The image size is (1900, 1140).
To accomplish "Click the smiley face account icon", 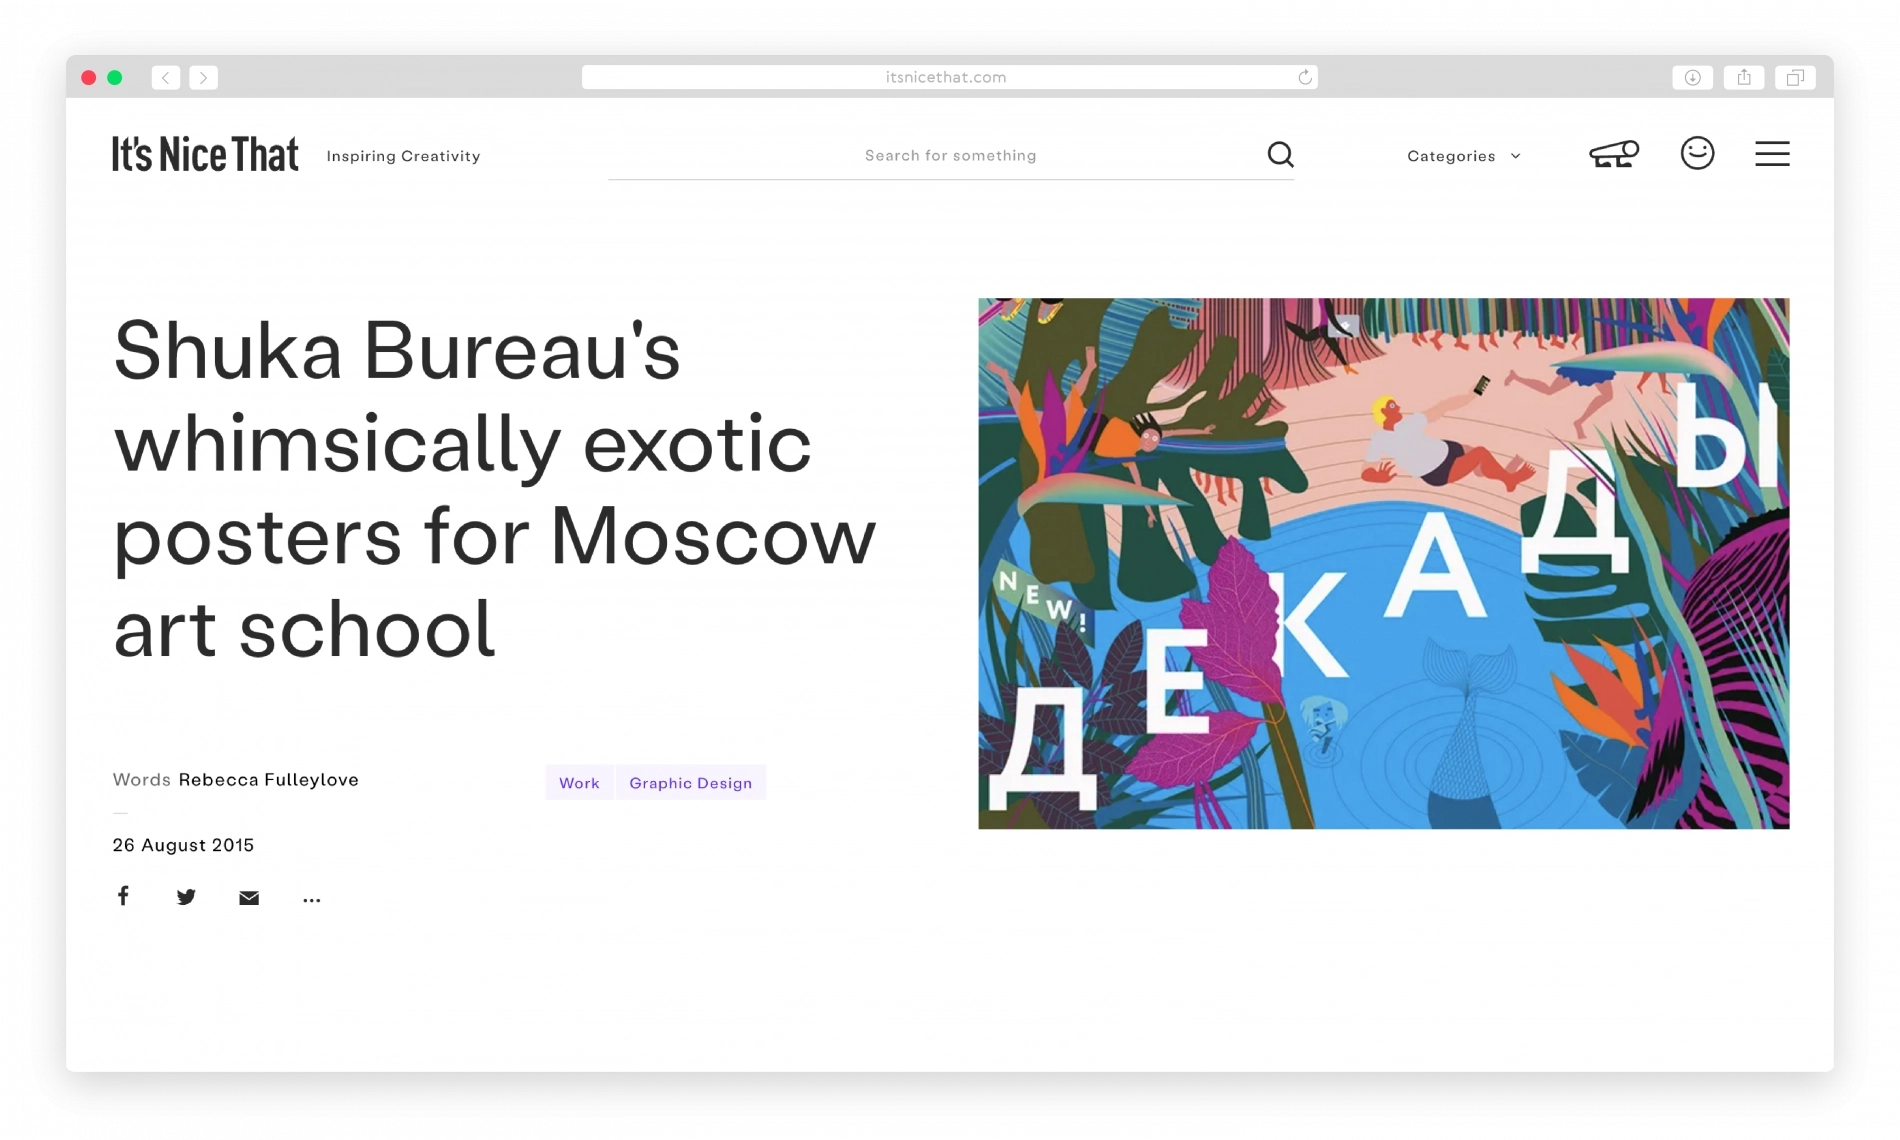I will point(1697,153).
